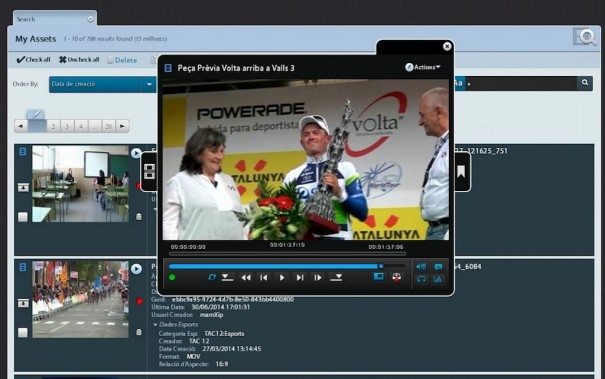
Task: Click the green status indicator in the player
Action: pos(172,277)
